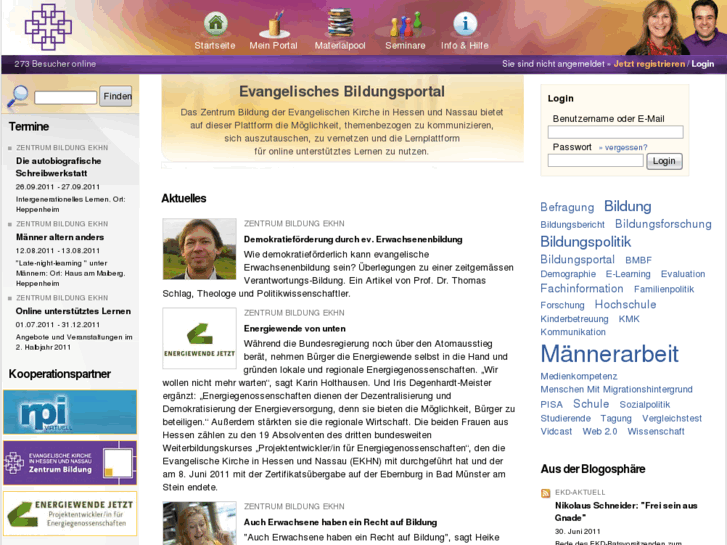Follow the Jetzt registrieren link
The width and height of the screenshot is (727, 545).
click(649, 64)
